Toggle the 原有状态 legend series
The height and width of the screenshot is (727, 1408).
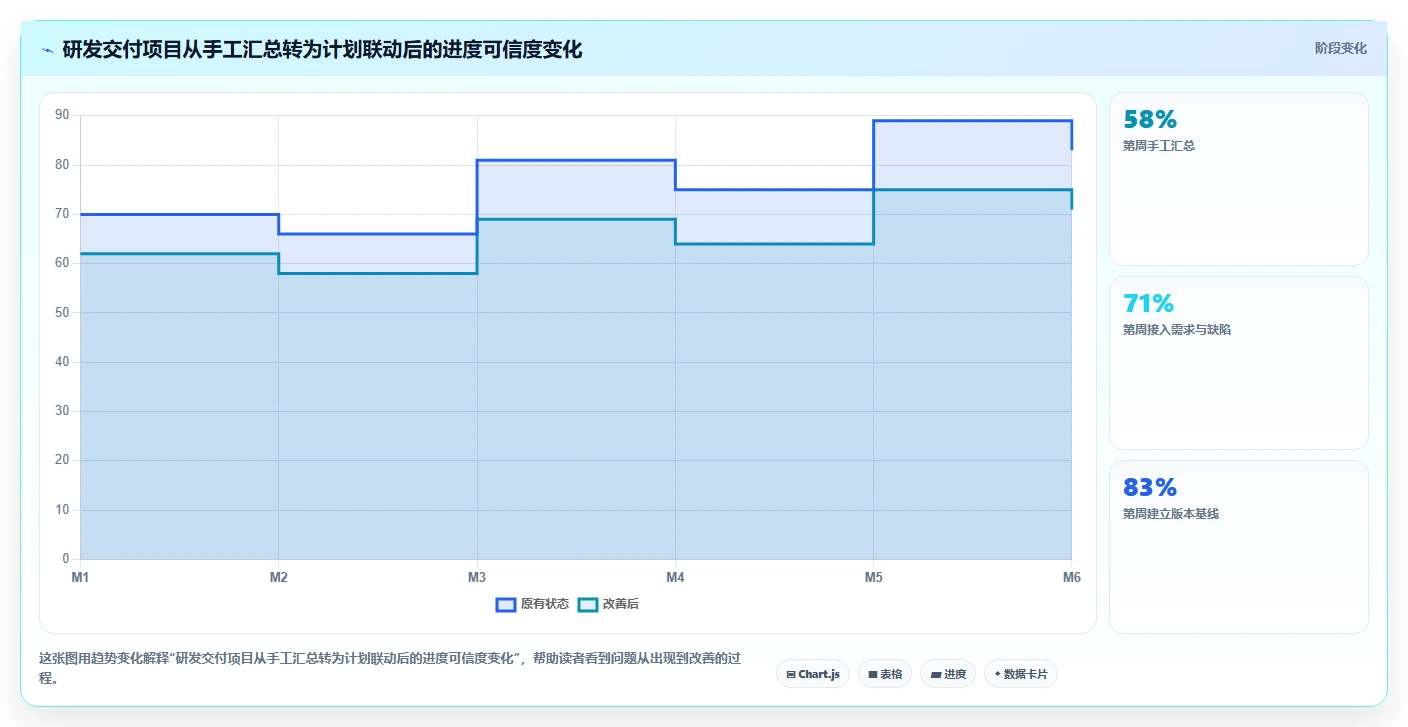[x=533, y=604]
